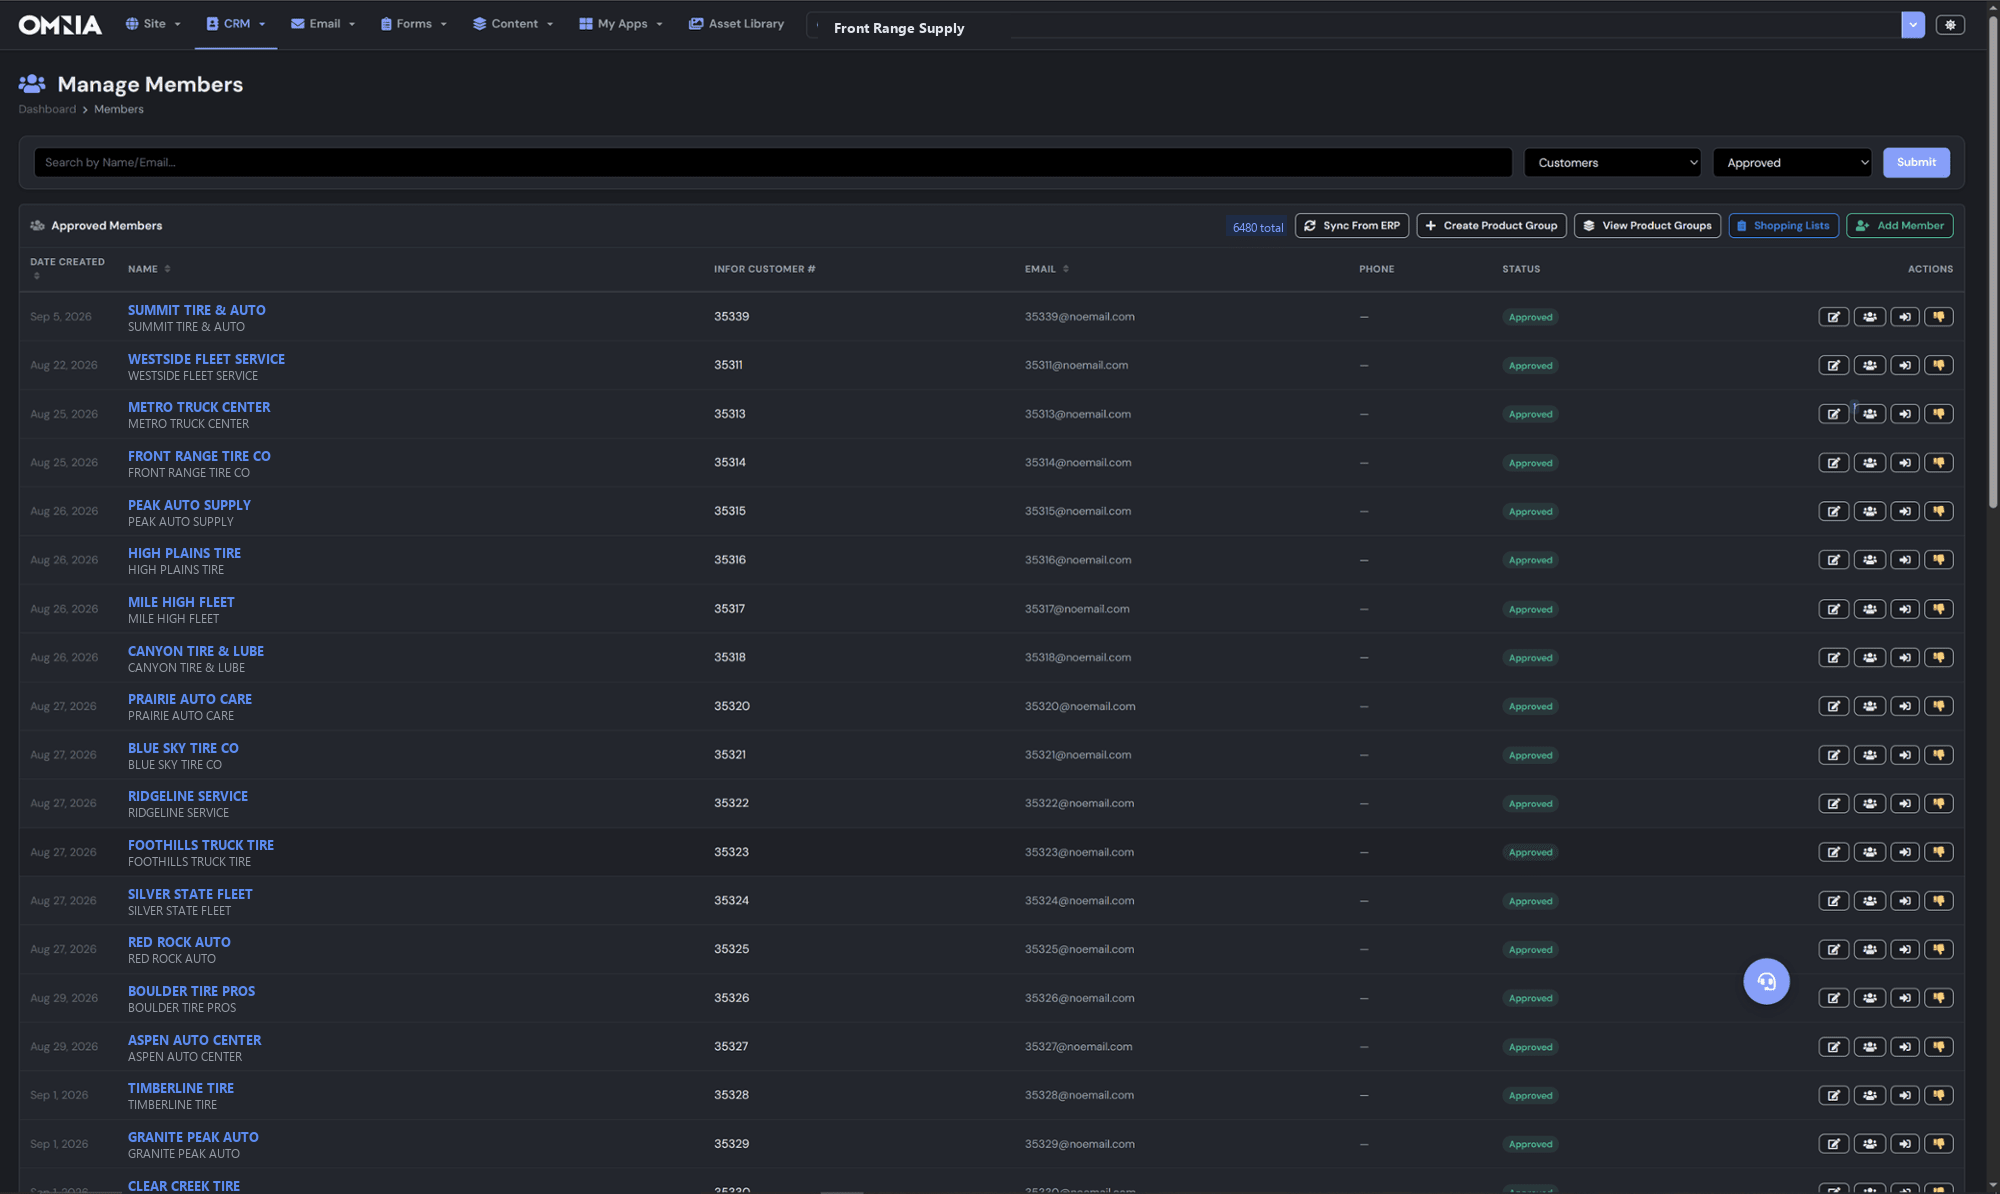Image resolution: width=2000 pixels, height=1194 pixels.
Task: Click thumbs-down icon for ASPEN AUTO CENTER
Action: click(1938, 1047)
